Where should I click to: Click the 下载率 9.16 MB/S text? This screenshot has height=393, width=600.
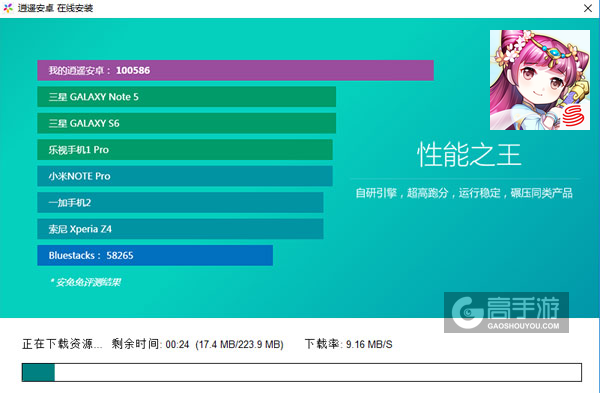click(349, 344)
